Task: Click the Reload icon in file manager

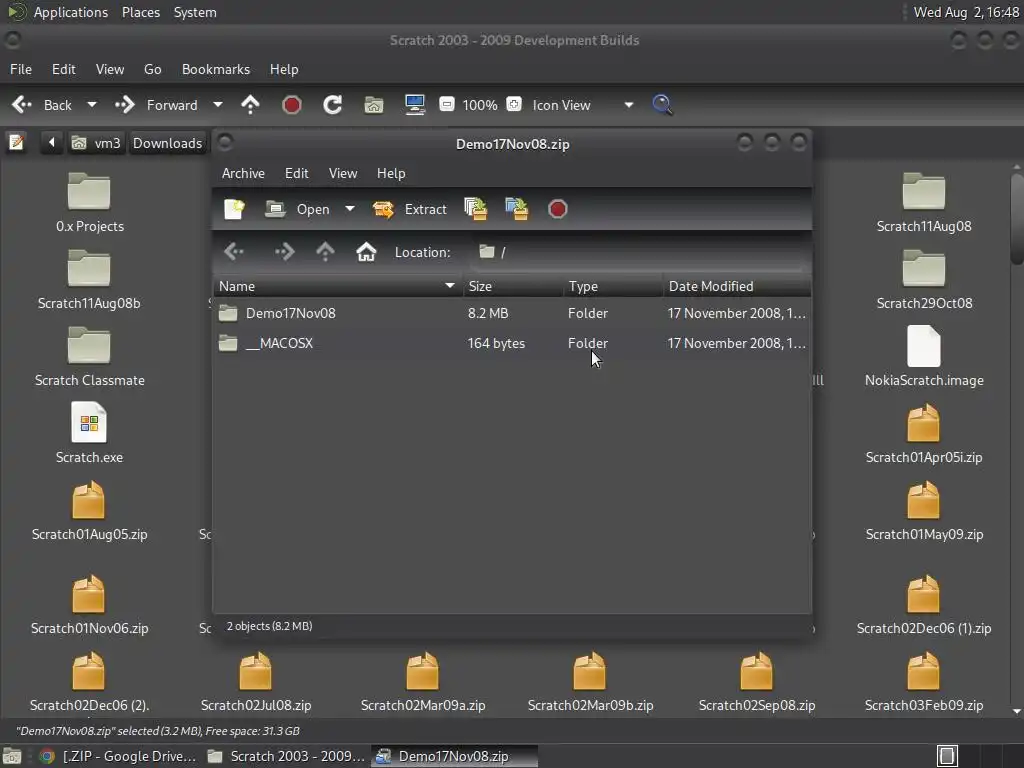Action: pos(332,105)
